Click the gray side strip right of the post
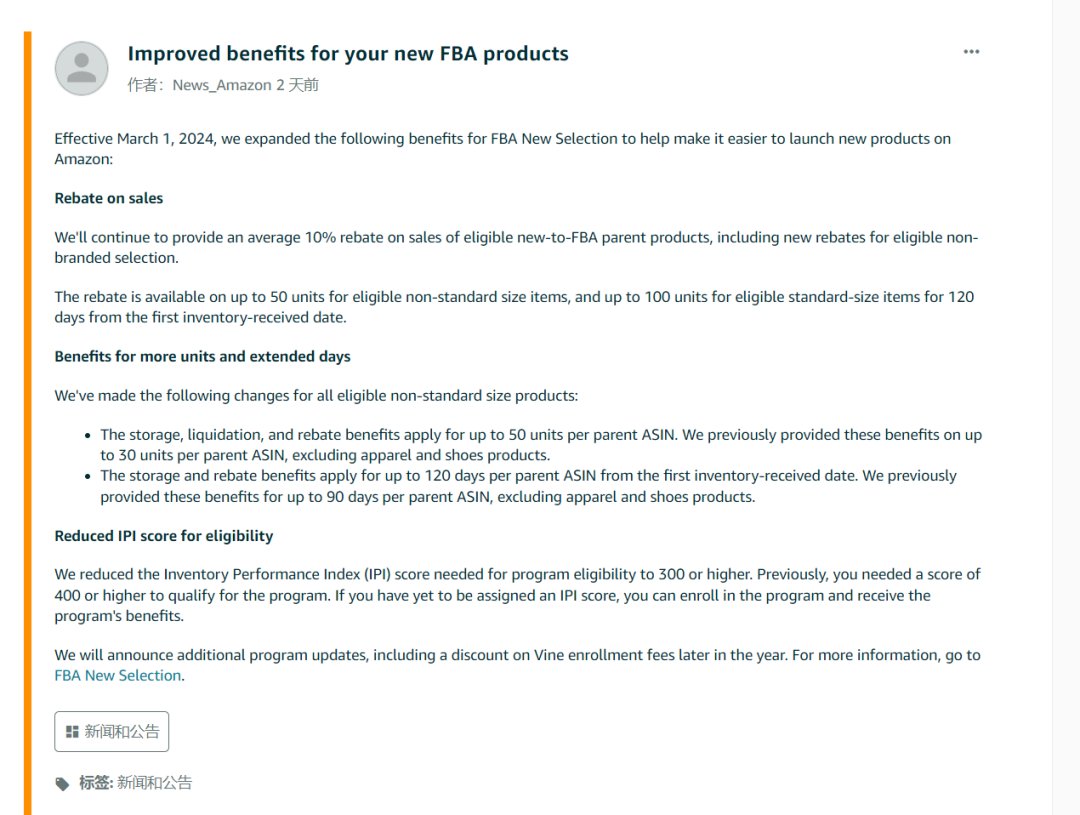Screen dimensions: 1080x815 (x=1066, y=400)
